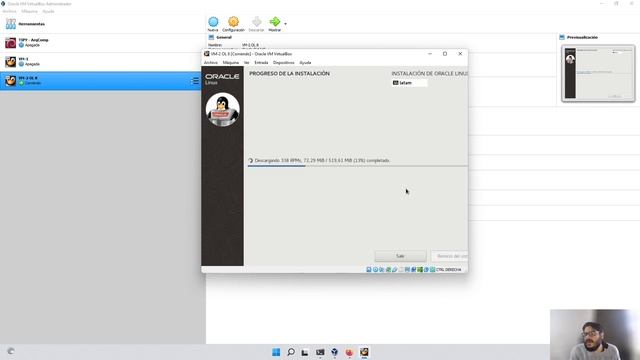Click the shared folders status bar icon

tap(401, 270)
